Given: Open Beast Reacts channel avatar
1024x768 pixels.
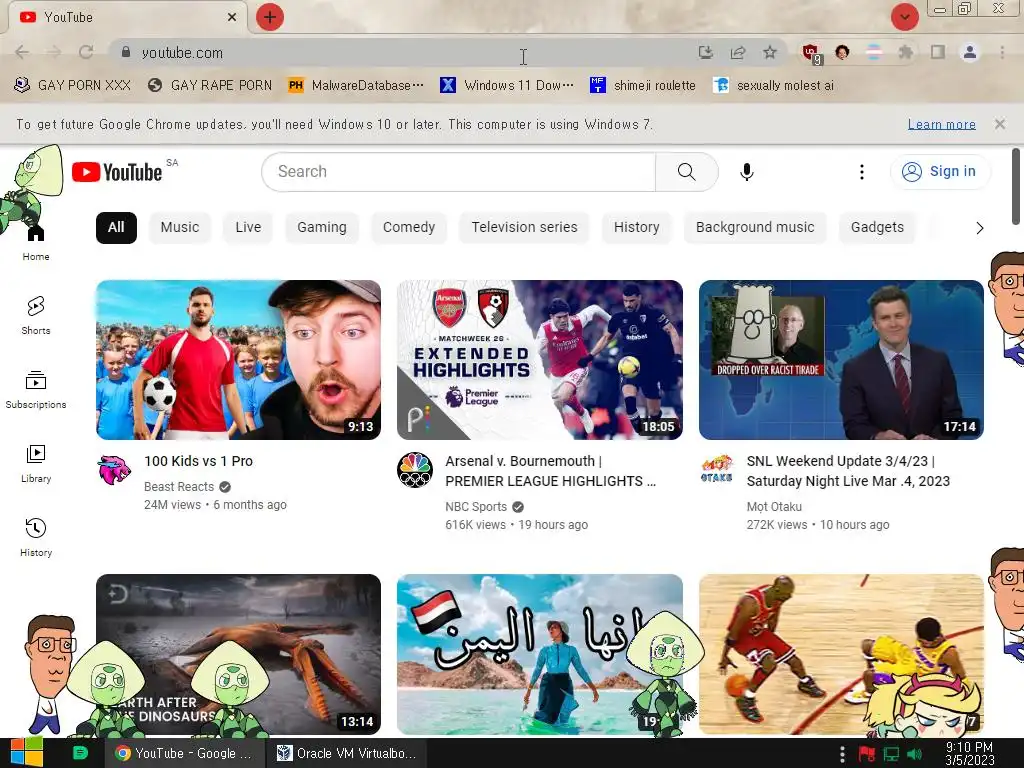Looking at the screenshot, I should coord(114,470).
